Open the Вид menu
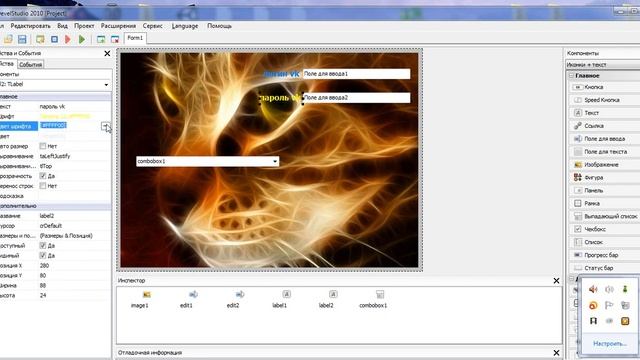 pos(62,26)
